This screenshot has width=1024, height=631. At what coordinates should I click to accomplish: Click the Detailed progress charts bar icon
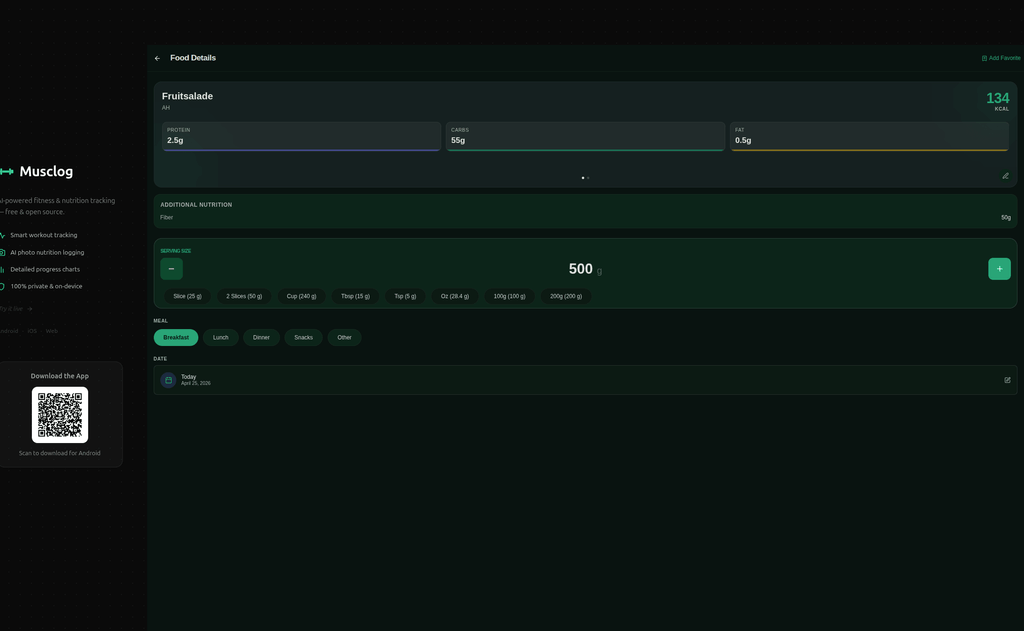[4, 269]
